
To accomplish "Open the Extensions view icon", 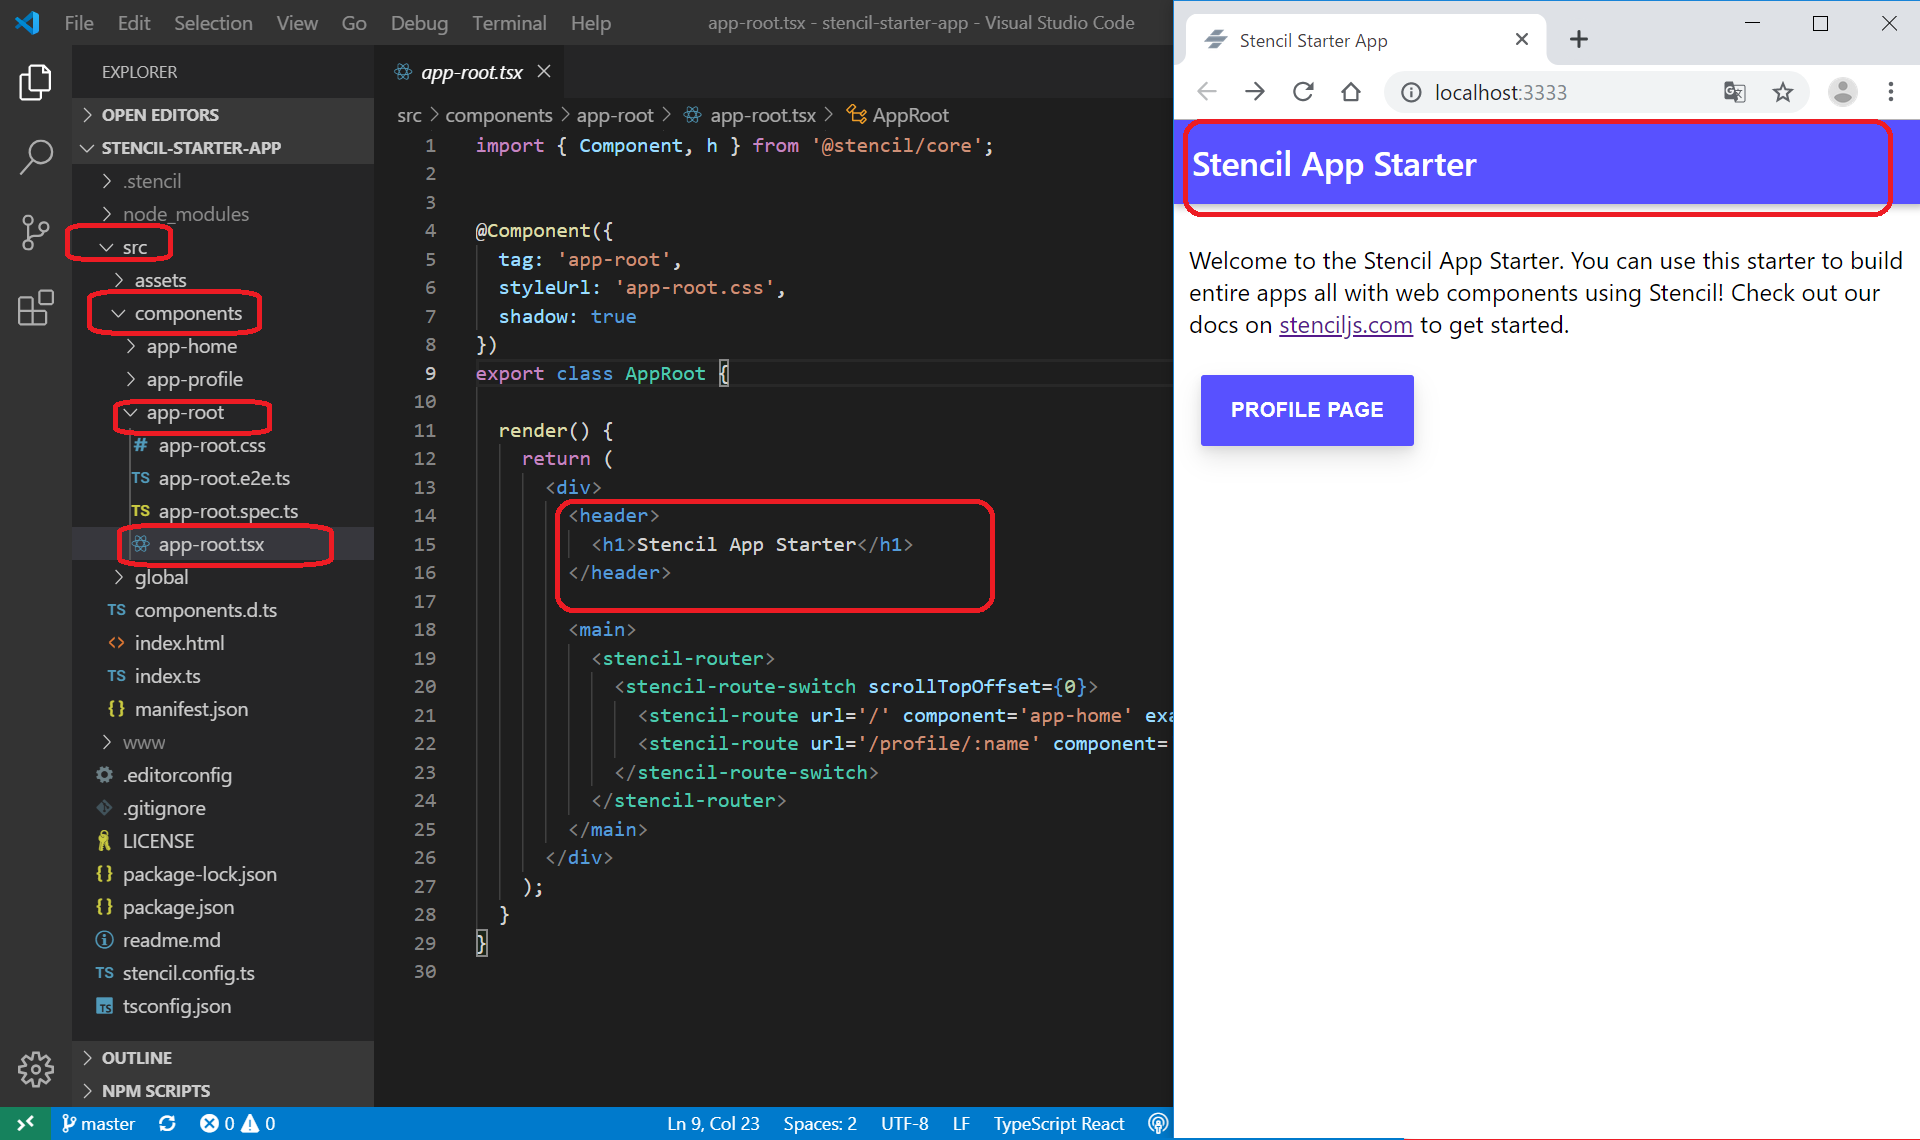I will pos(36,308).
